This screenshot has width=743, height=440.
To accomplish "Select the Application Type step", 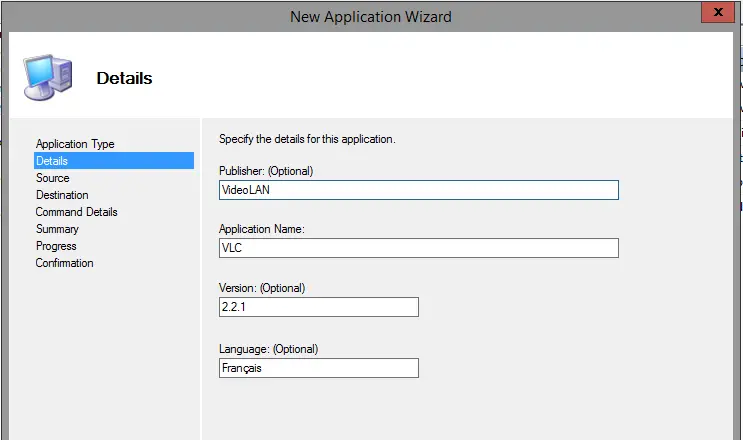I will coord(75,144).
